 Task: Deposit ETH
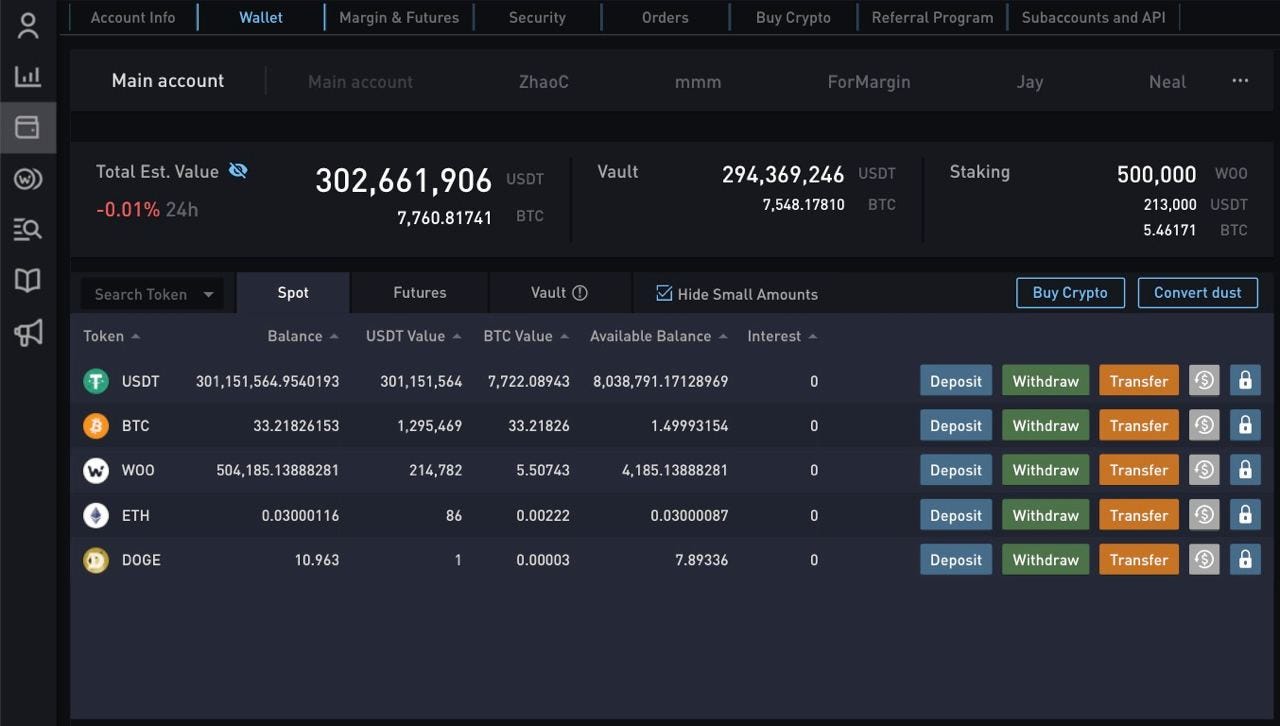[956, 515]
